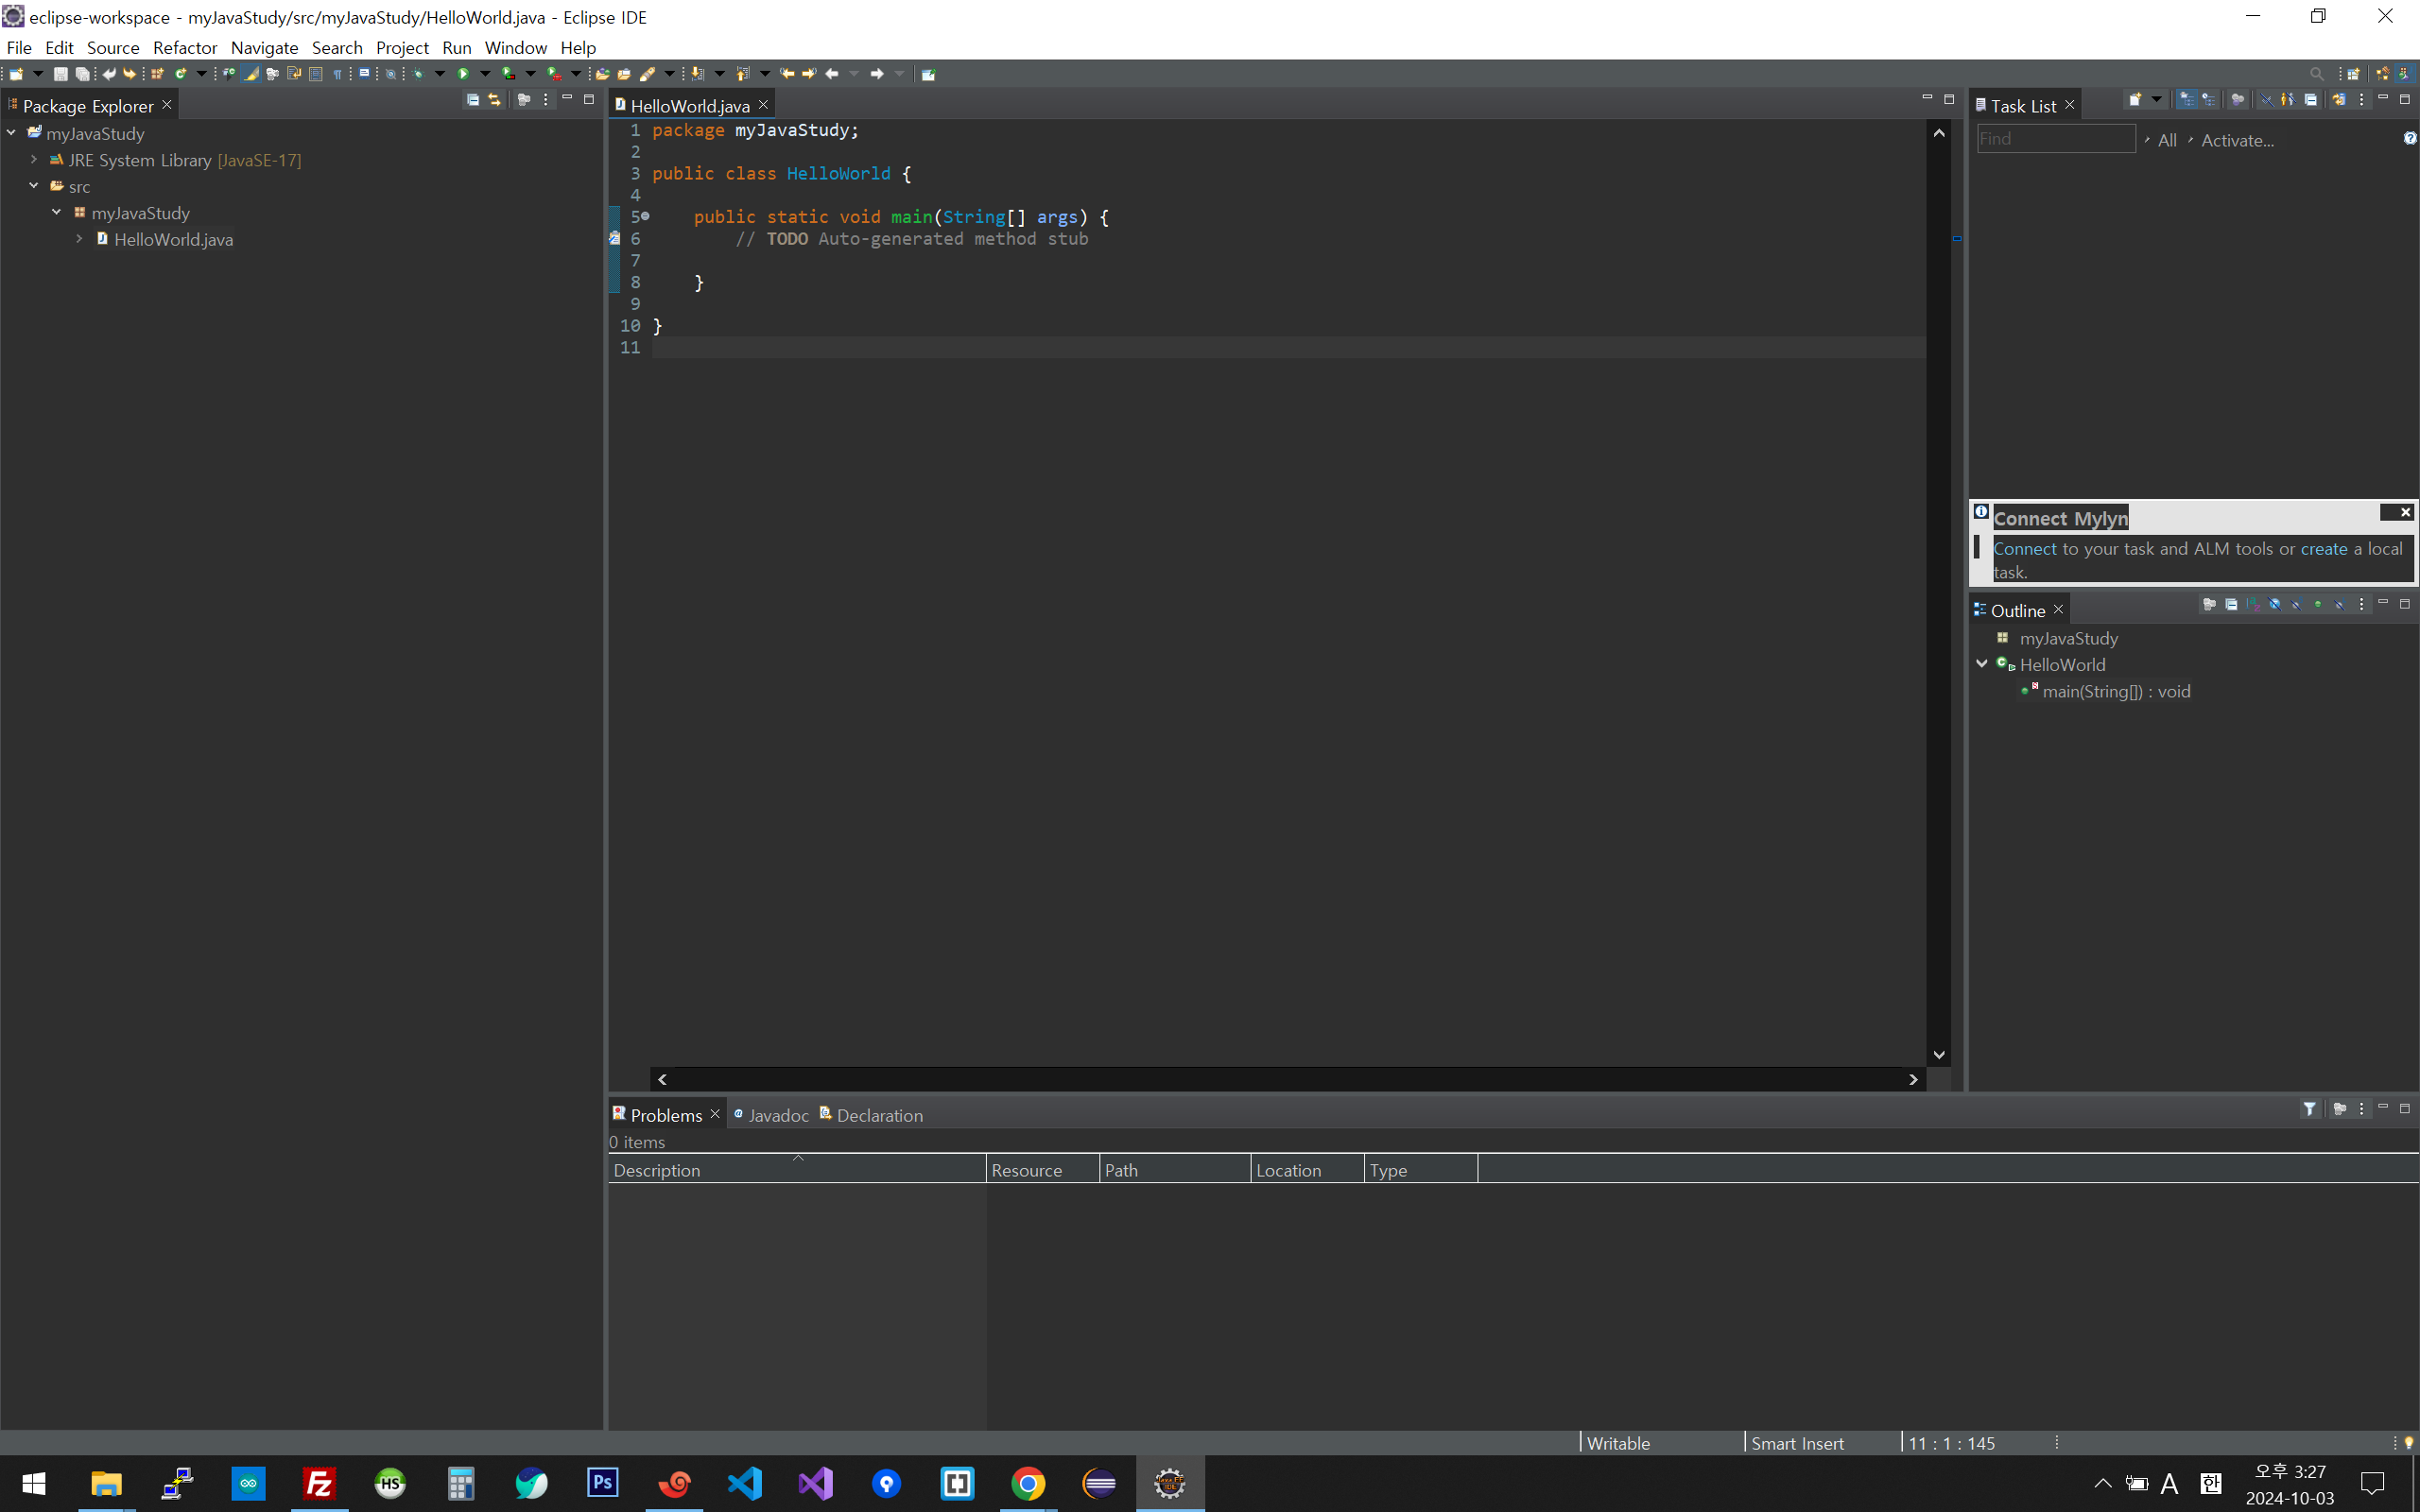Click the Save toolbar icon
Viewport: 2420px width, 1512px height.
pos(61,74)
